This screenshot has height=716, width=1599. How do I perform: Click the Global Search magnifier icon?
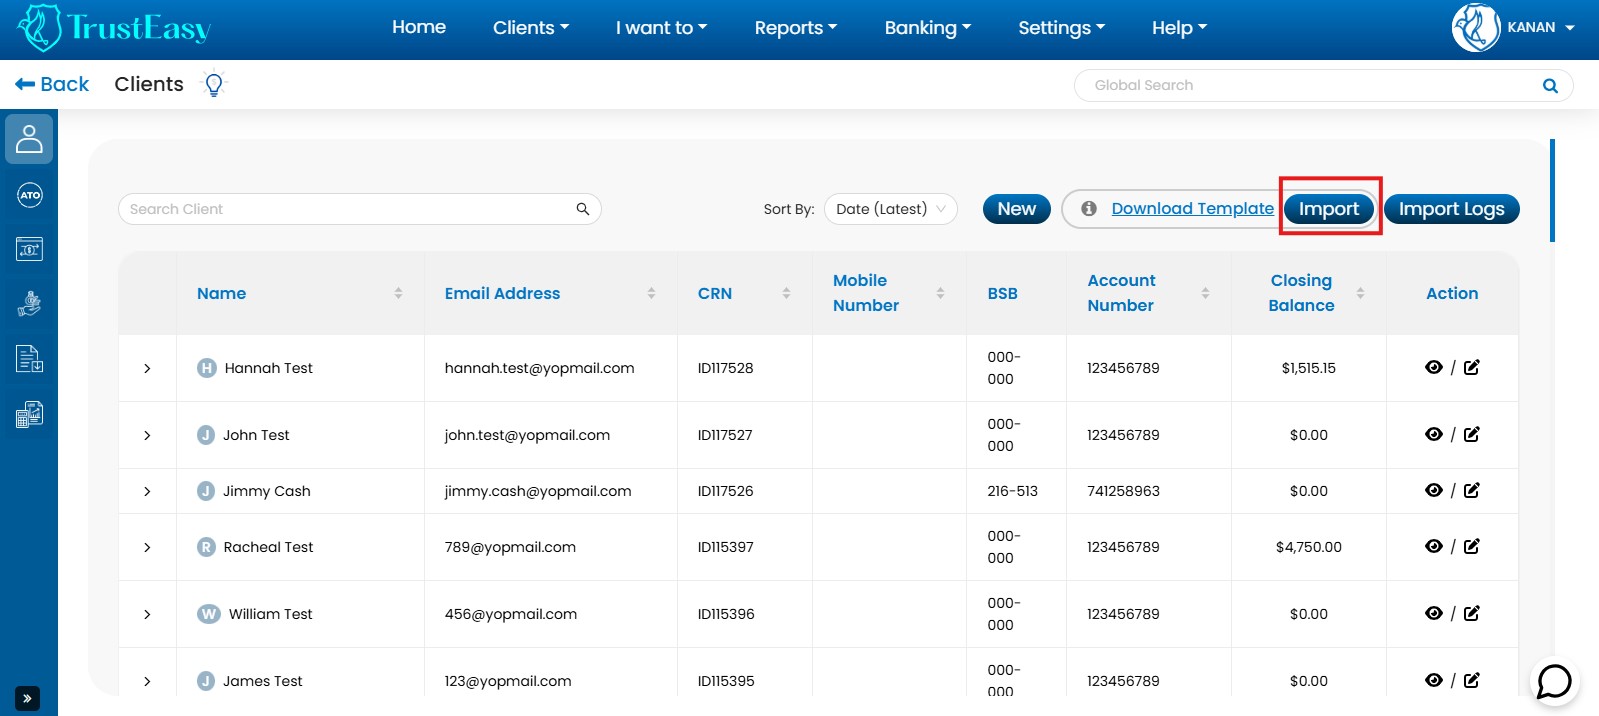[x=1550, y=86]
